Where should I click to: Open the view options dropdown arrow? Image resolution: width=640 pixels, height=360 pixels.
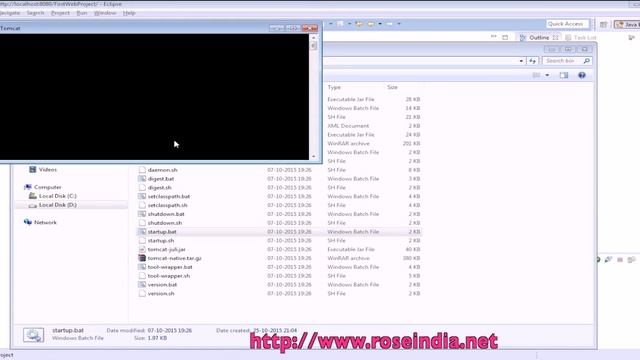(547, 75)
